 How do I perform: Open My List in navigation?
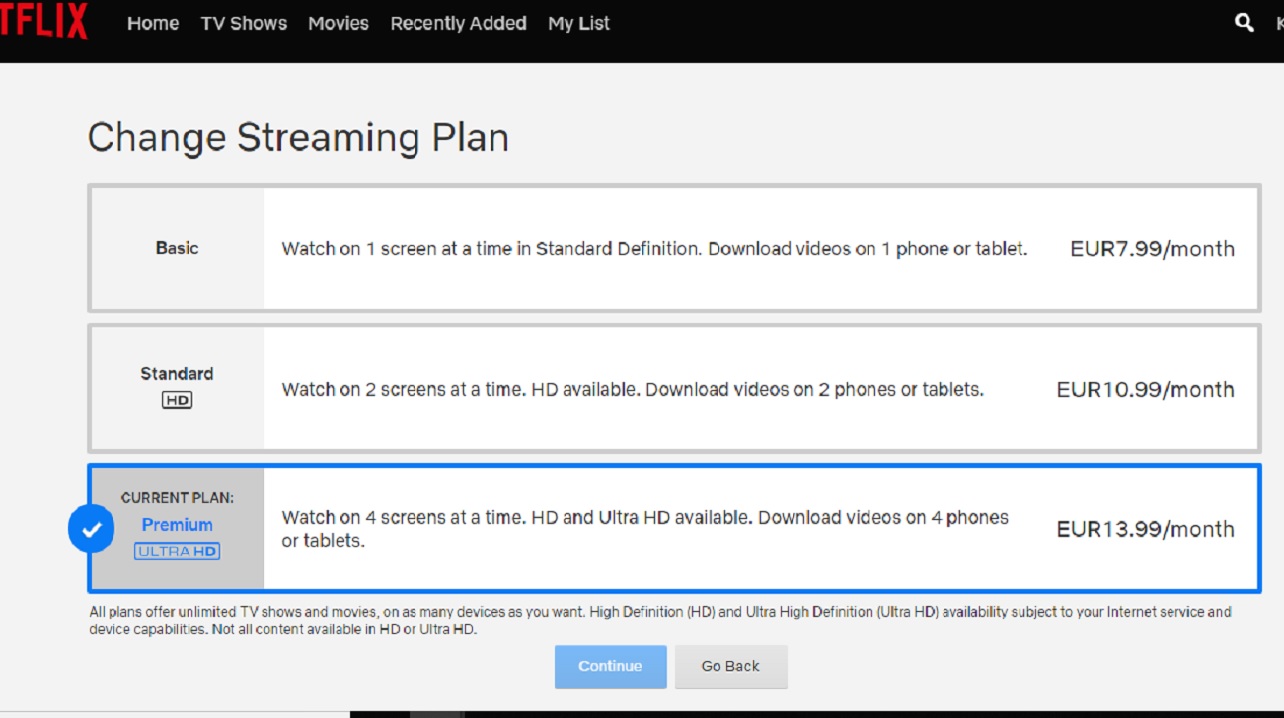point(578,23)
